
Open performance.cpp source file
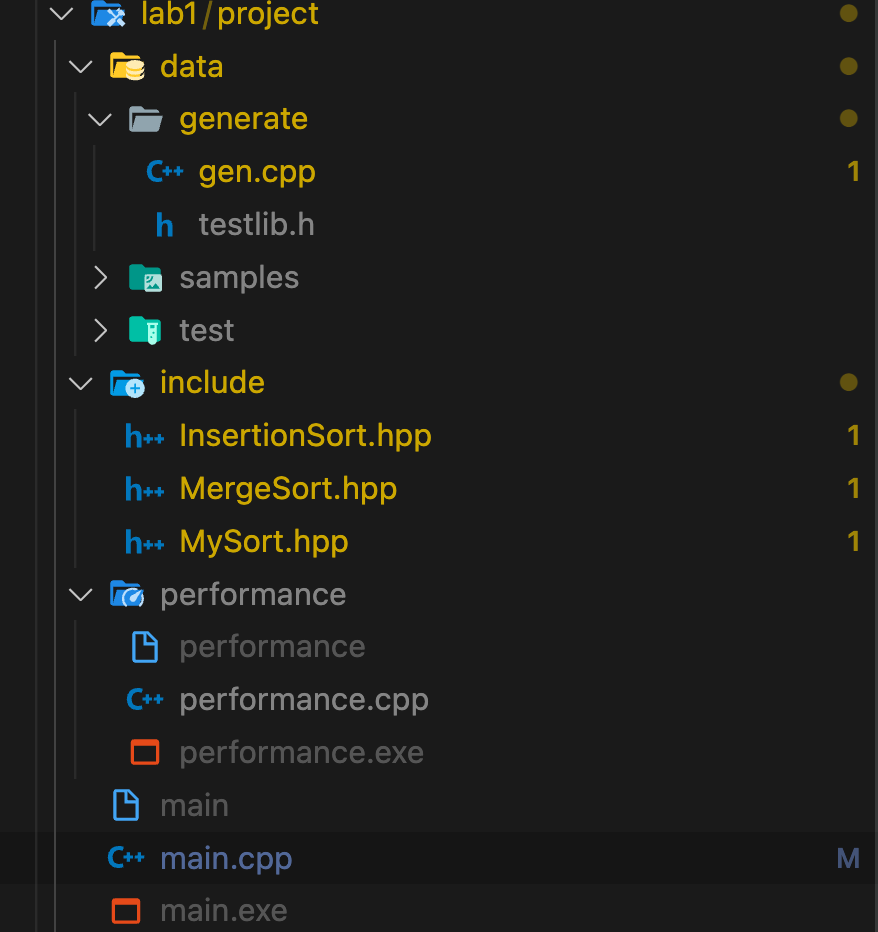[x=304, y=700]
